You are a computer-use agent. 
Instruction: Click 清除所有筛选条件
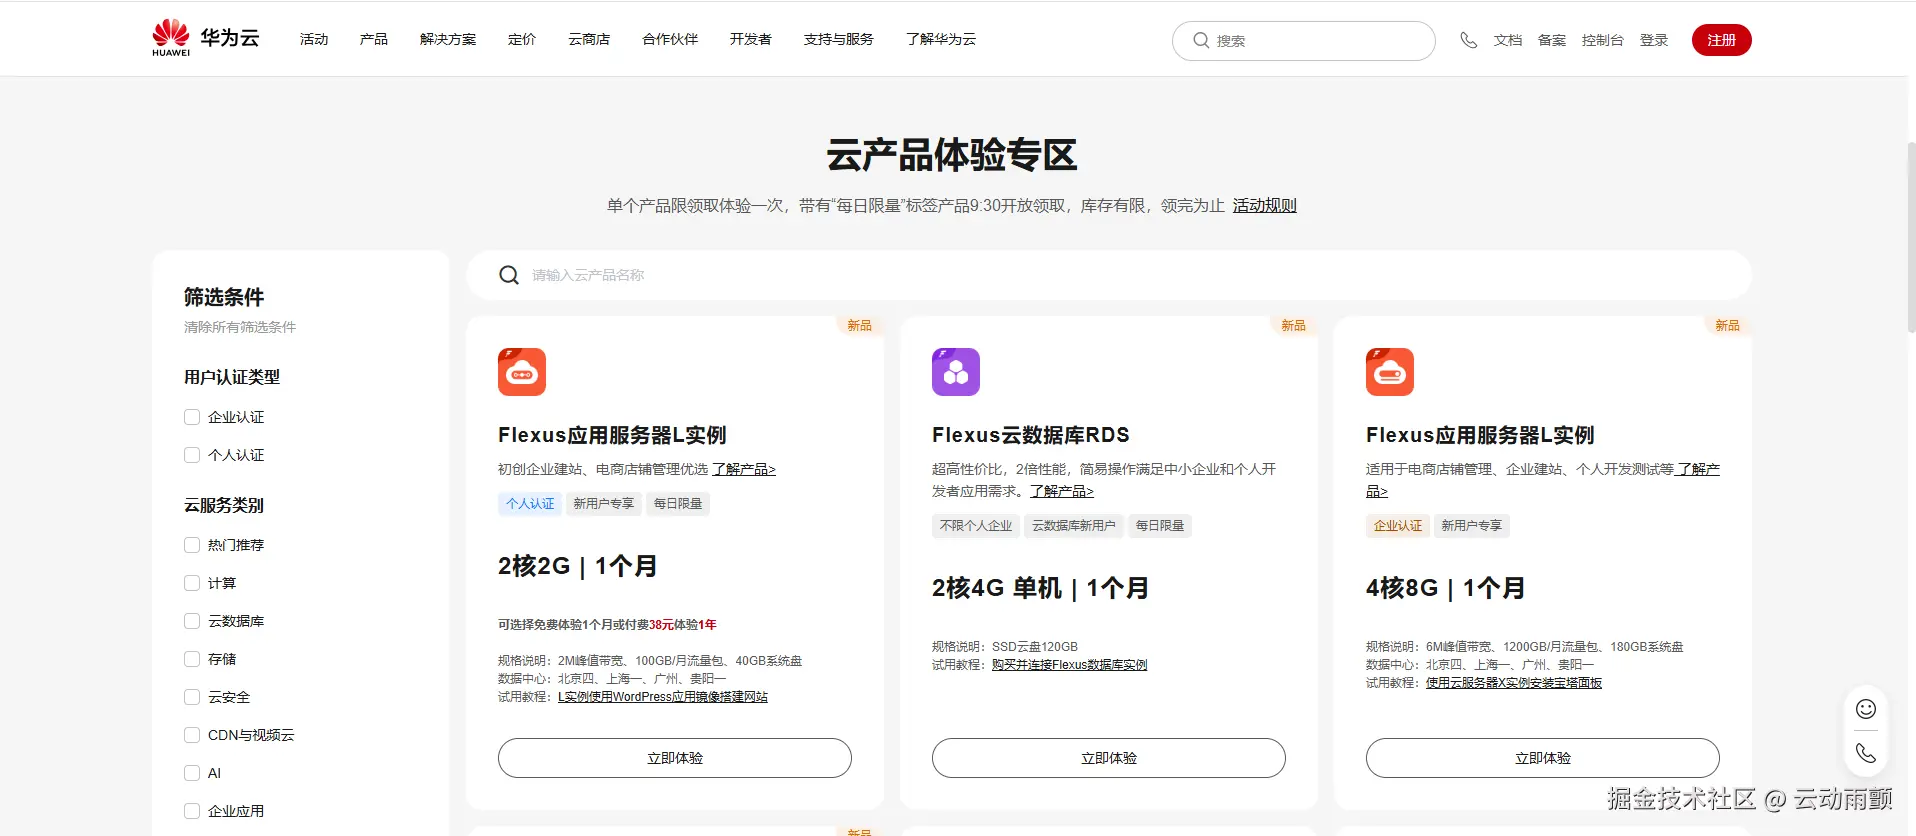(x=240, y=327)
